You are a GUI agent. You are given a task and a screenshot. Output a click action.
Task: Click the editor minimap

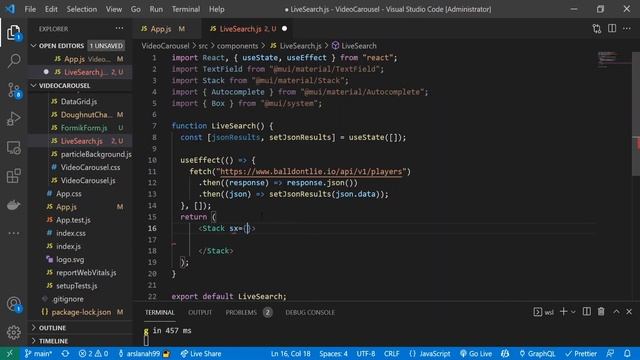(x=613, y=59)
